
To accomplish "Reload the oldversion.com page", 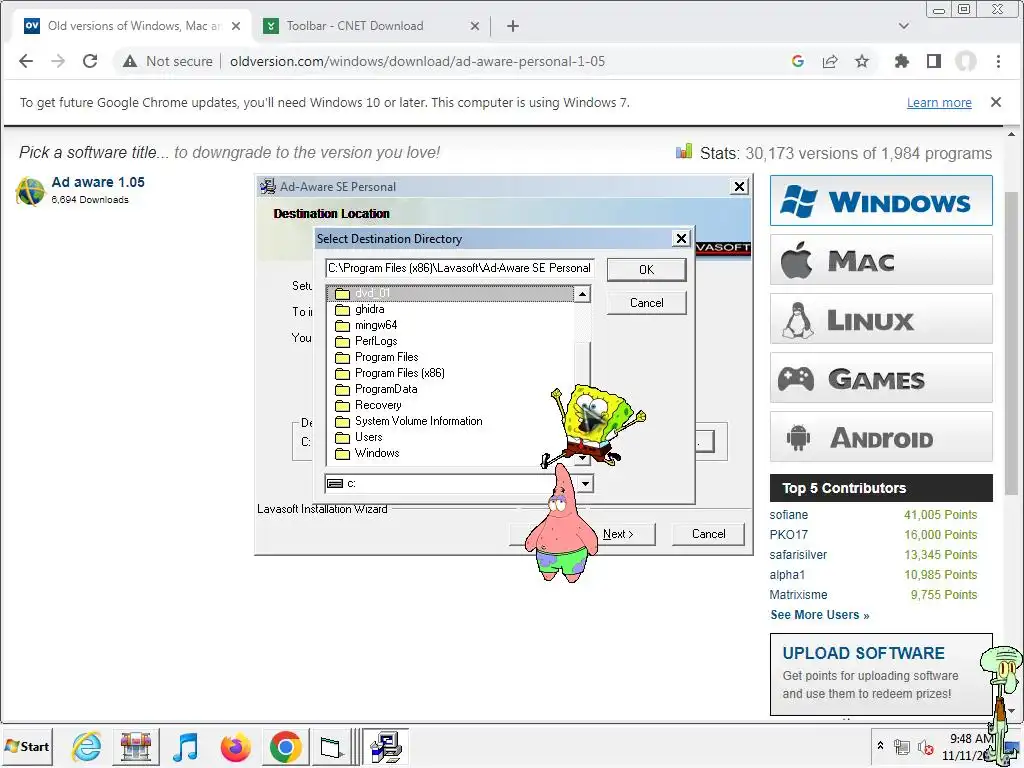I will (90, 61).
